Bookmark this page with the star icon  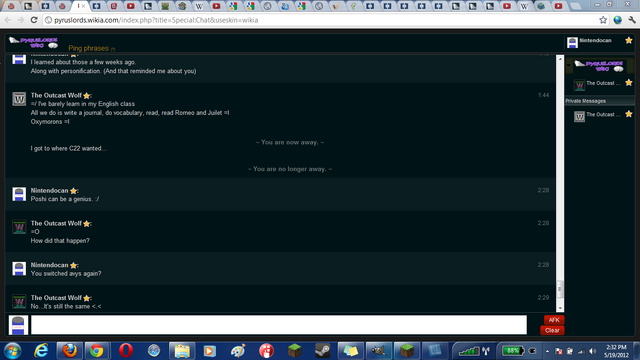point(603,20)
